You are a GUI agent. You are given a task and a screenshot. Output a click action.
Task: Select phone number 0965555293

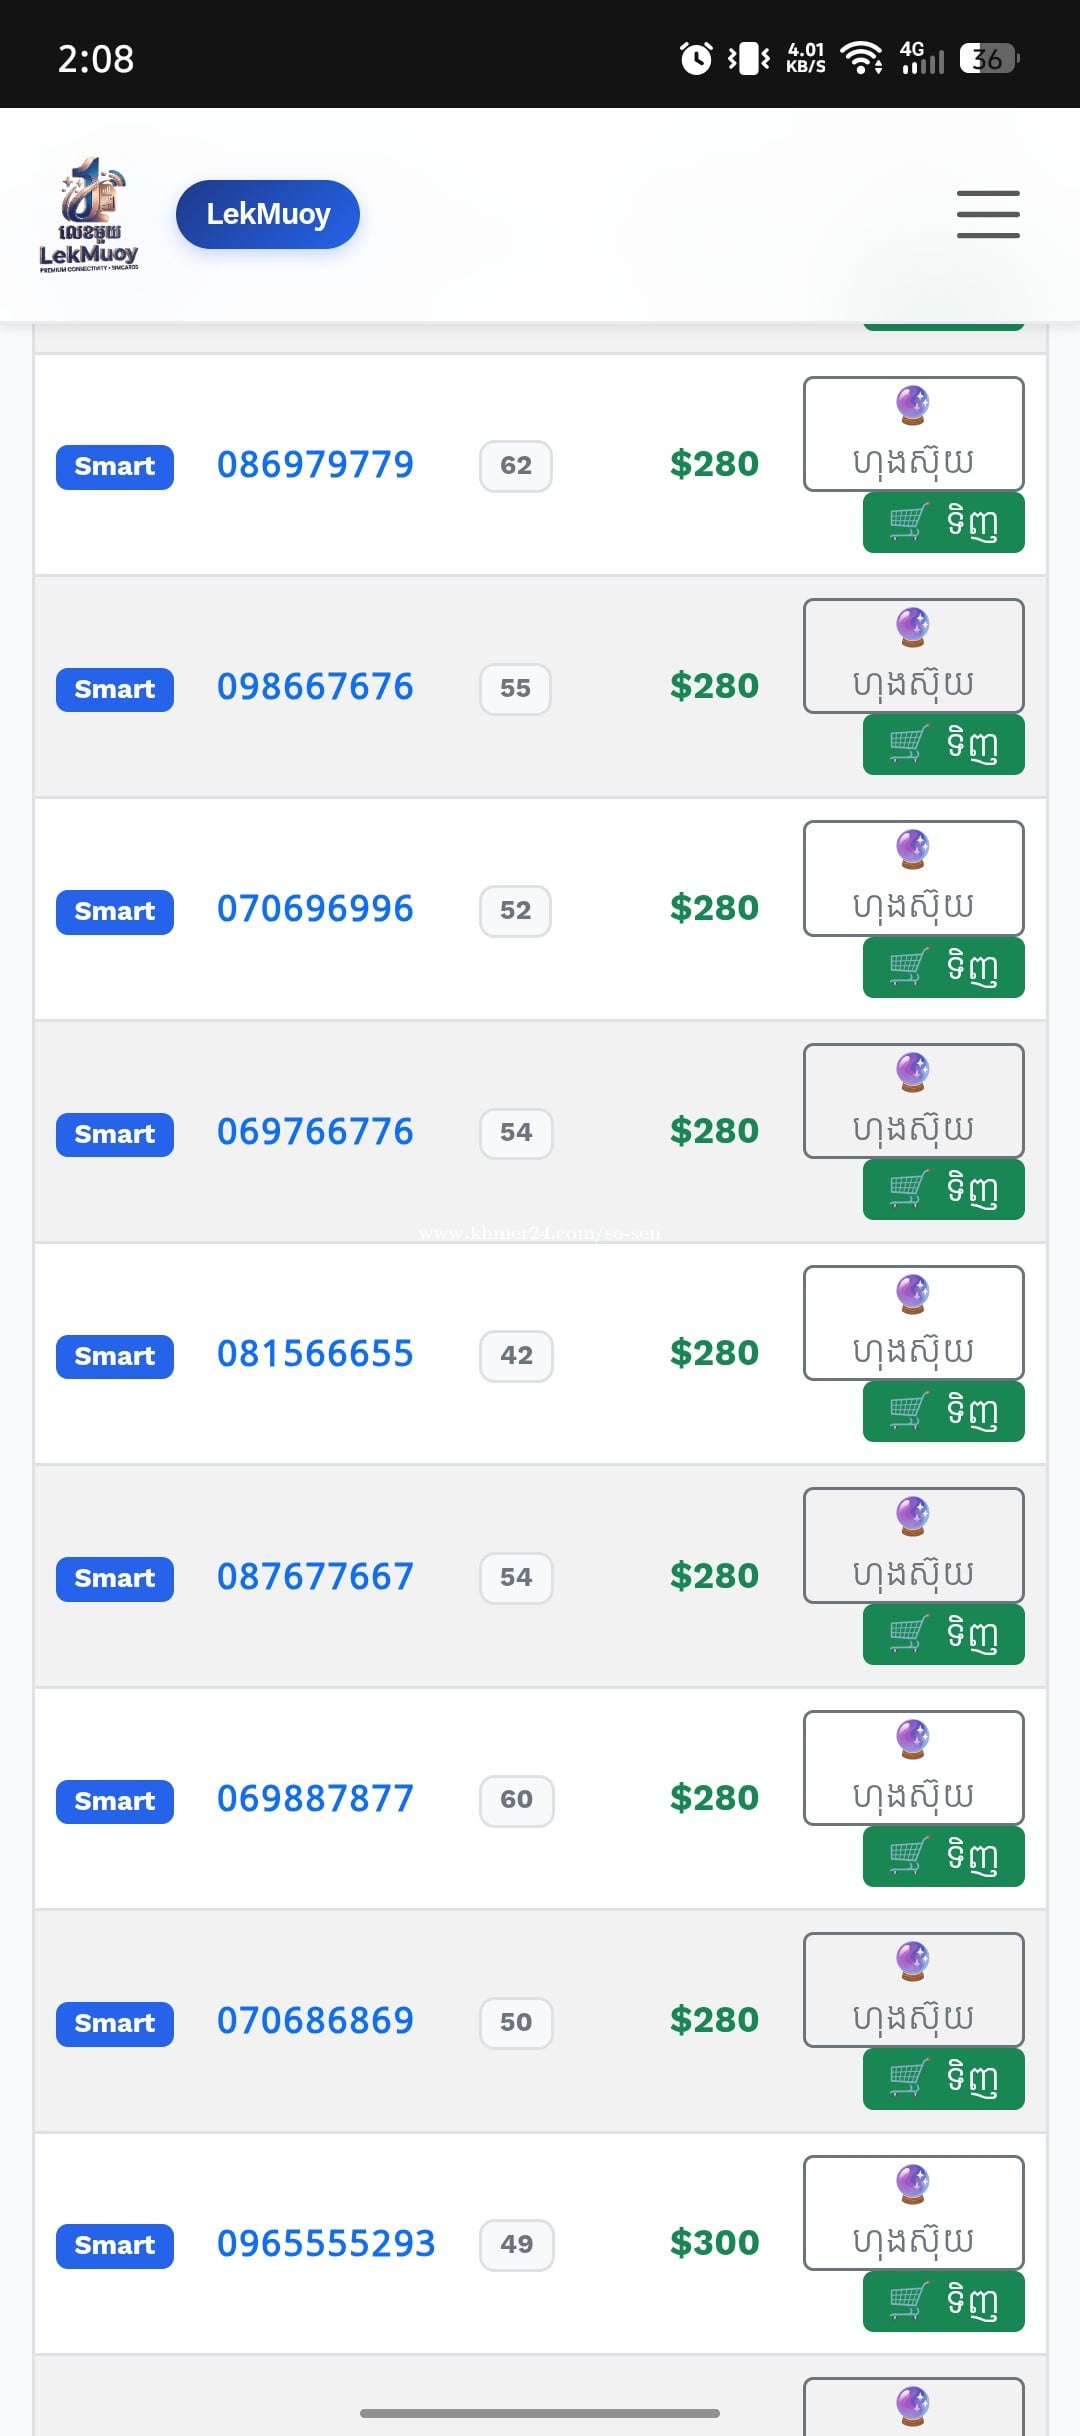tap(326, 2243)
